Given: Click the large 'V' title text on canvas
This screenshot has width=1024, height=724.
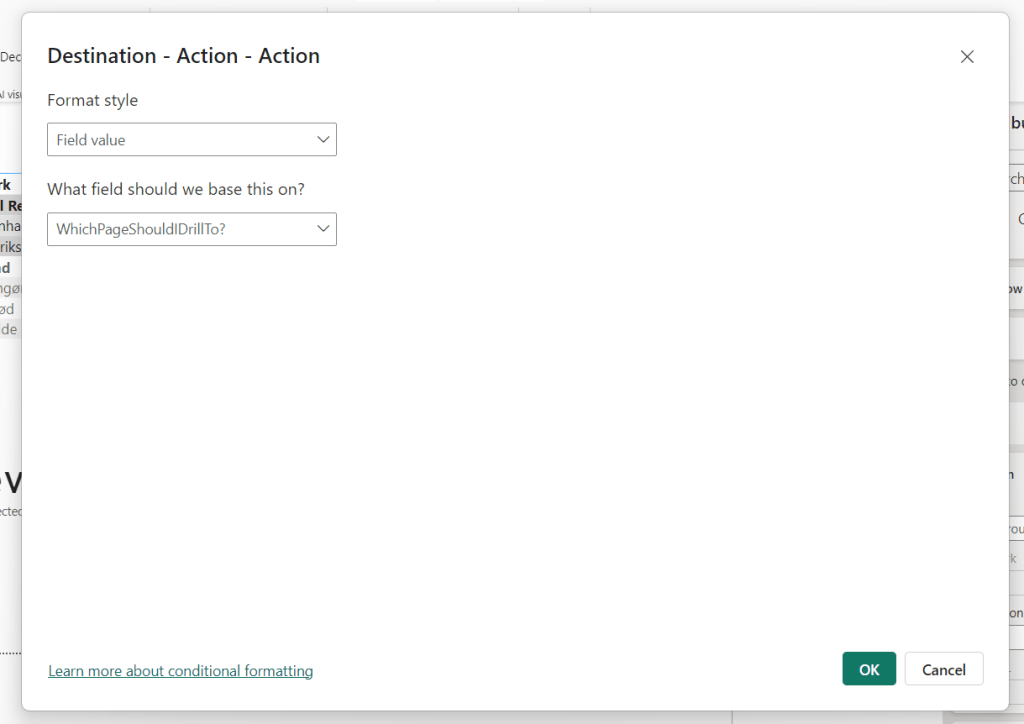Looking at the screenshot, I should click(x=12, y=483).
